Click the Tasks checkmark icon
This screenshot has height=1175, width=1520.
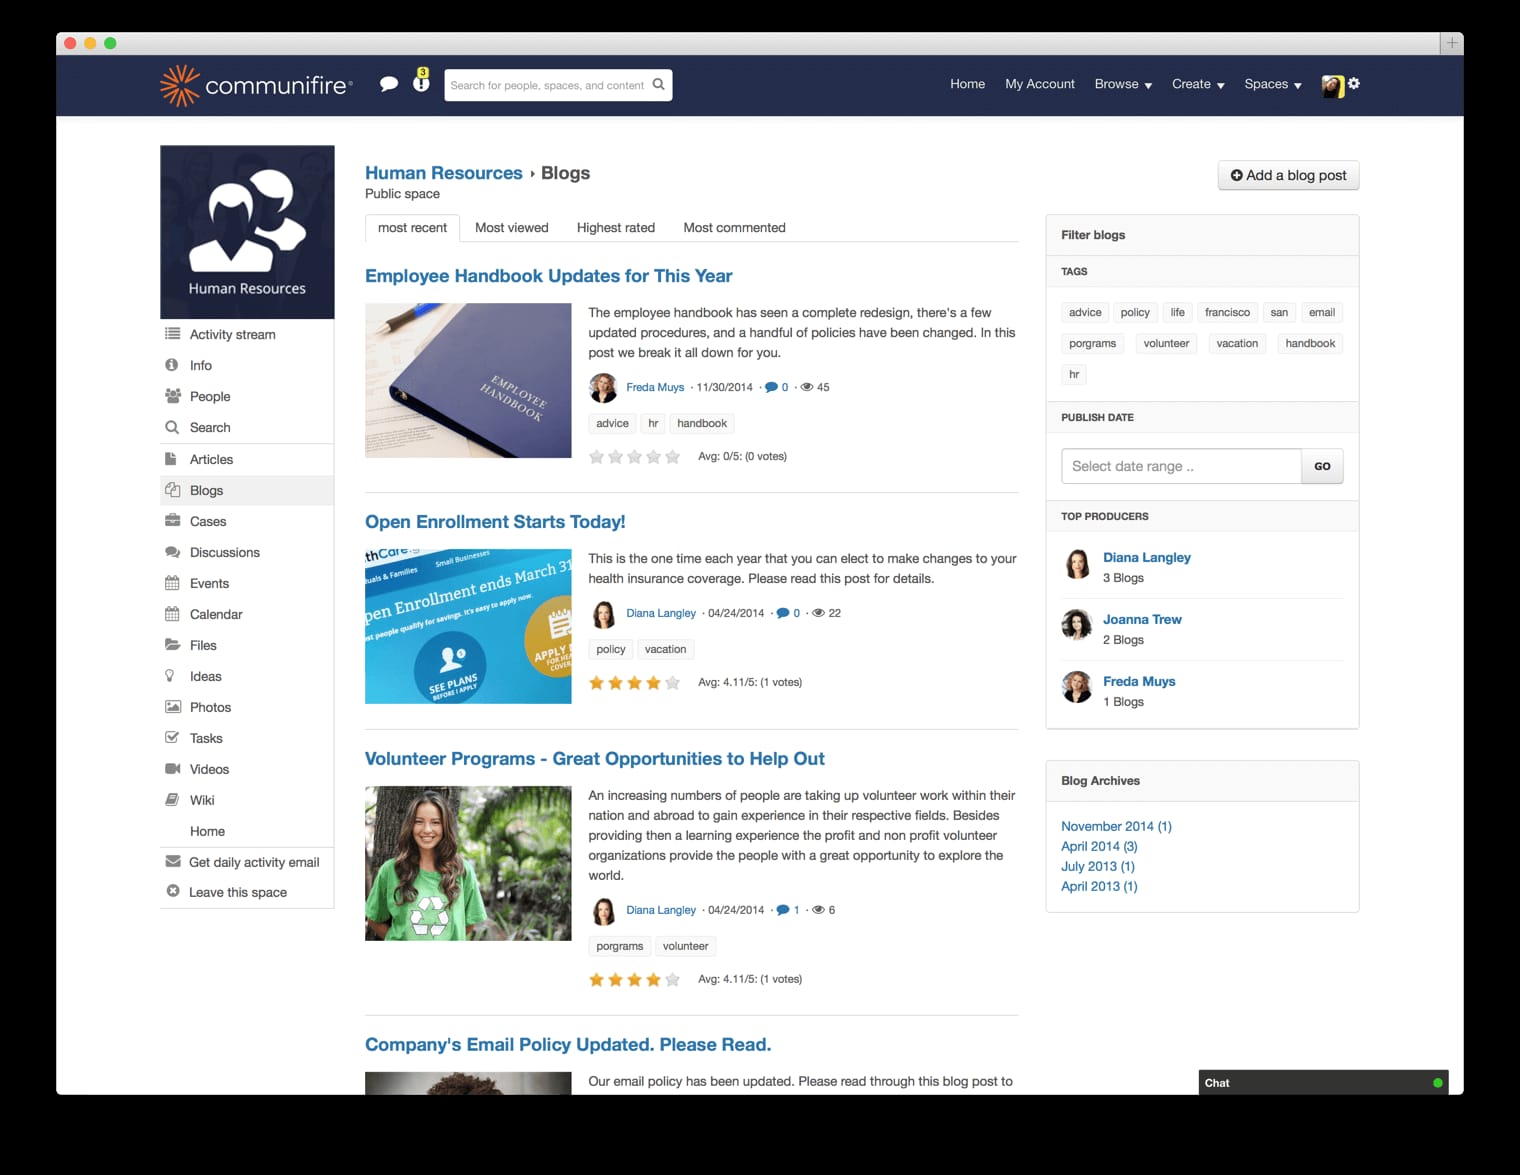coord(172,737)
